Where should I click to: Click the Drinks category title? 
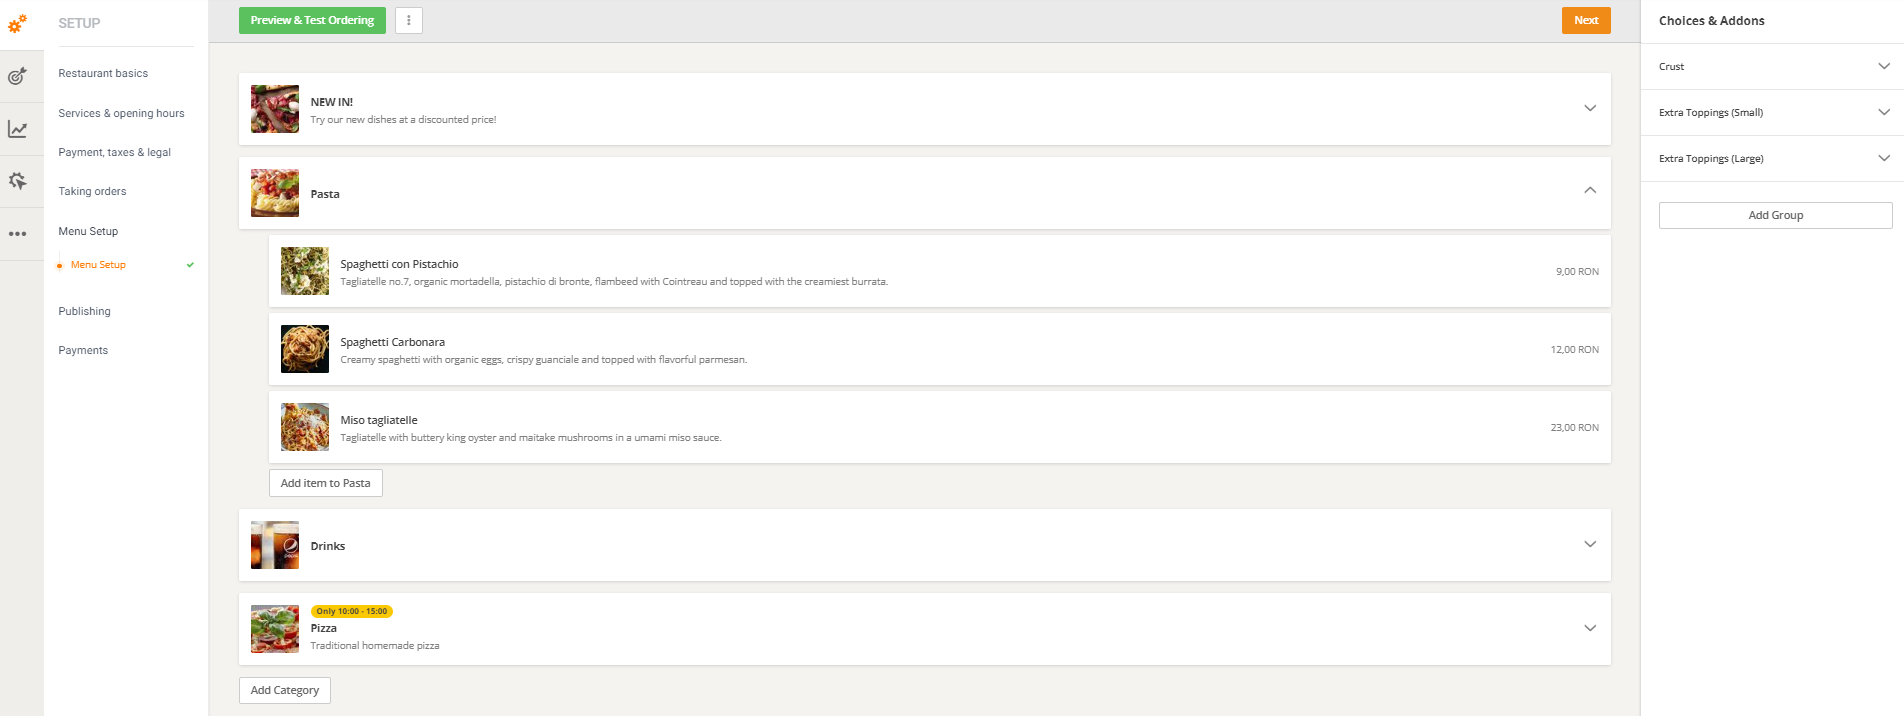[x=328, y=546]
